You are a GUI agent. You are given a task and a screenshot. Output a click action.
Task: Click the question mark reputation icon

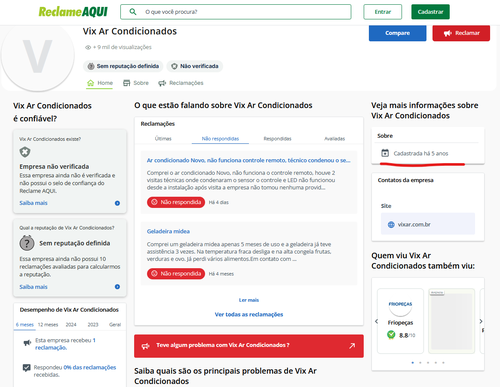27,243
